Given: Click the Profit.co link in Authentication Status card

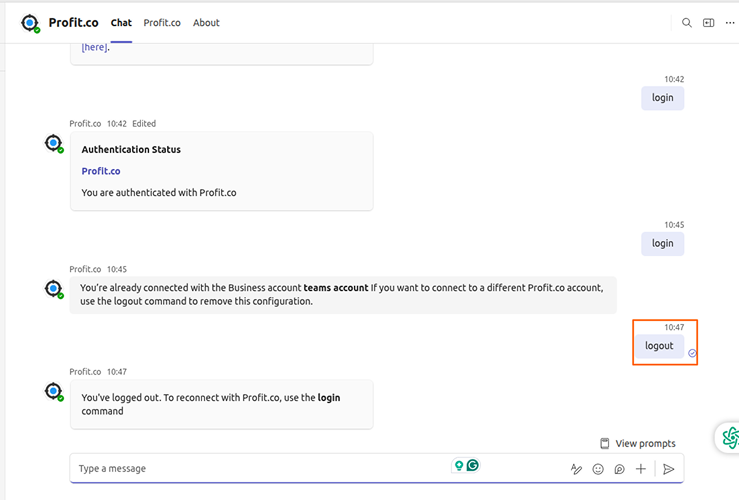Looking at the screenshot, I should tap(101, 171).
